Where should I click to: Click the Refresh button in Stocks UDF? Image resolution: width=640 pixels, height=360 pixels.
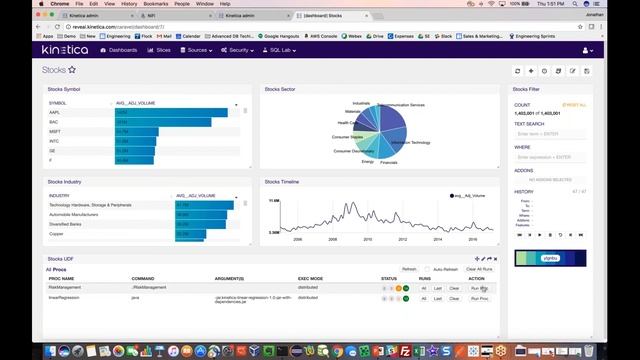409,269
